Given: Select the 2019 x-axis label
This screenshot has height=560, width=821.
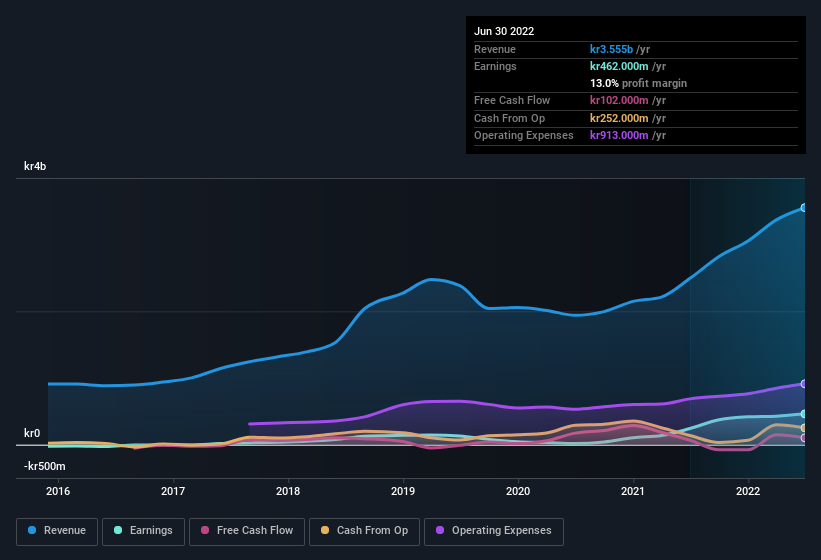Looking at the screenshot, I should 403,491.
